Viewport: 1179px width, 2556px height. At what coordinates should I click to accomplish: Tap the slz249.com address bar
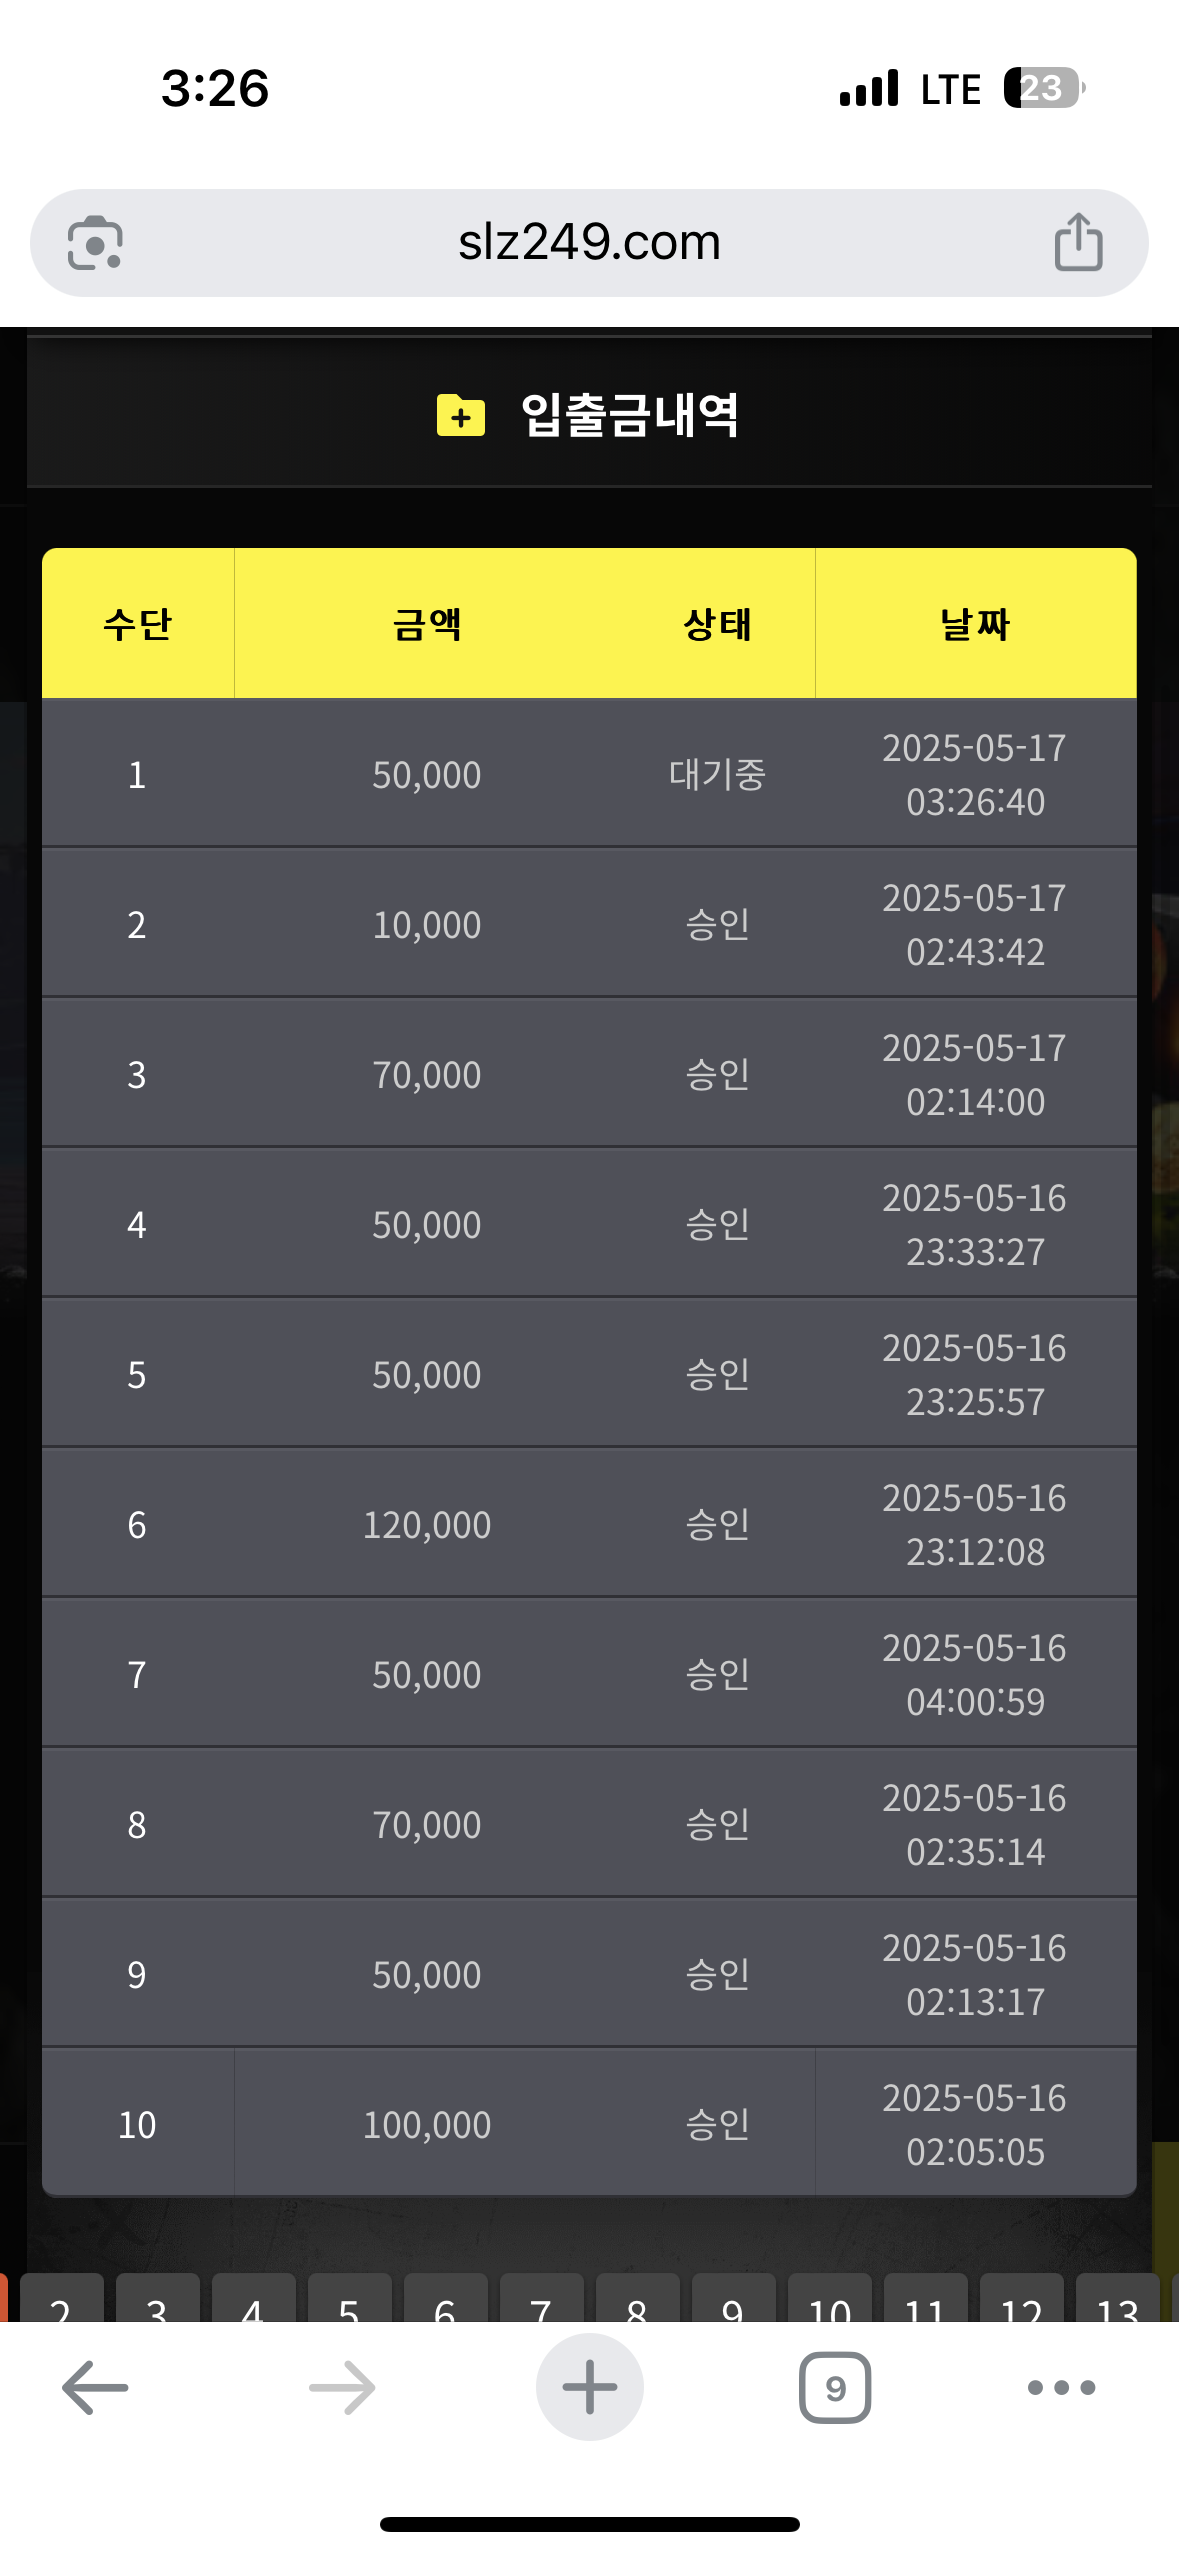(589, 242)
